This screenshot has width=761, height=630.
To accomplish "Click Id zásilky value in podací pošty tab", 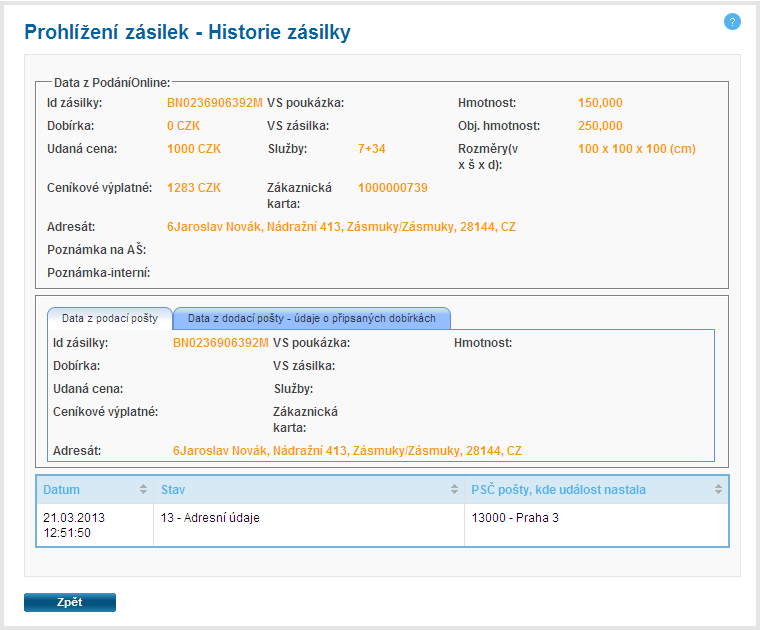I will coord(220,343).
